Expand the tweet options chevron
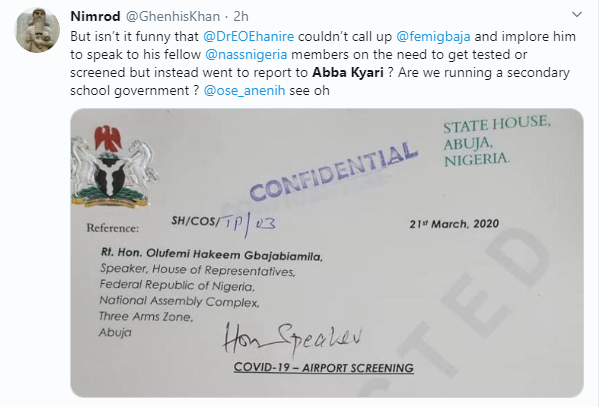The height and width of the screenshot is (407, 601). [x=576, y=15]
